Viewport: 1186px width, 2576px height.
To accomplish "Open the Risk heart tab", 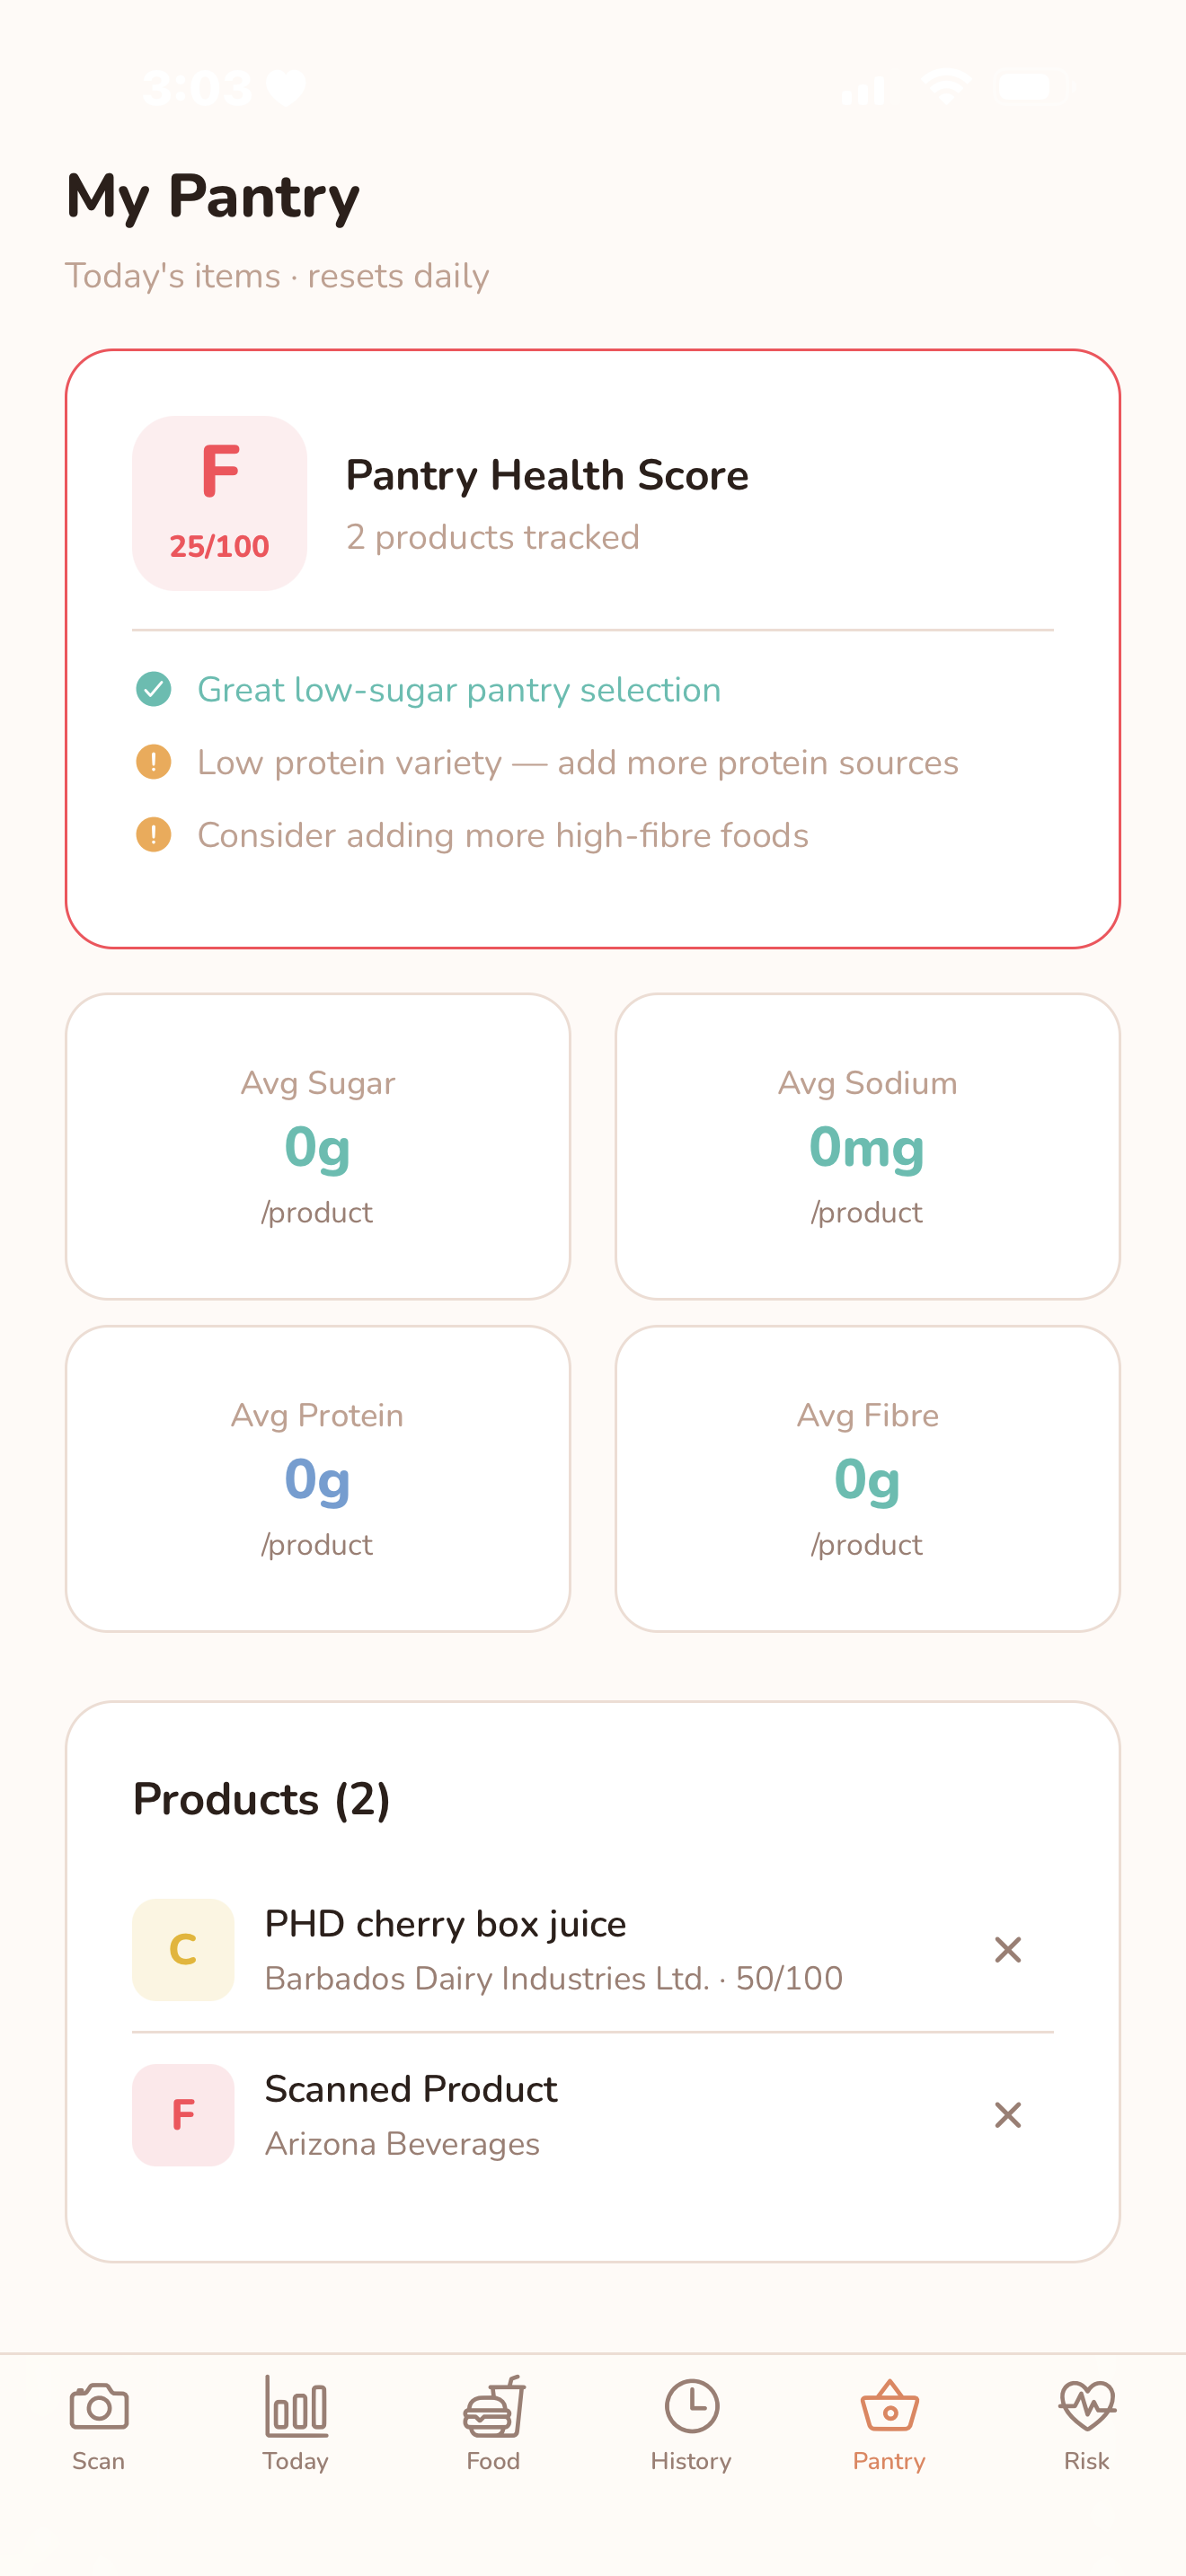I will tap(1086, 2421).
